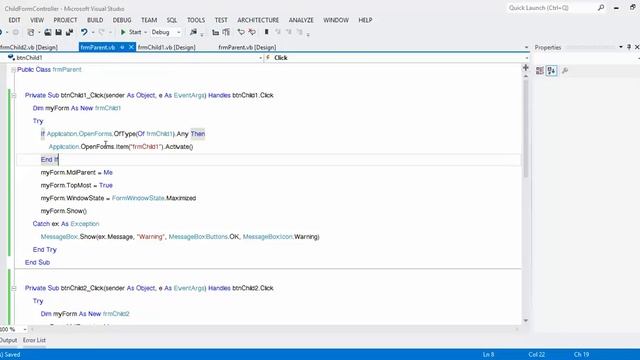Click the 'Catch ex As Exception' line

coord(66,224)
